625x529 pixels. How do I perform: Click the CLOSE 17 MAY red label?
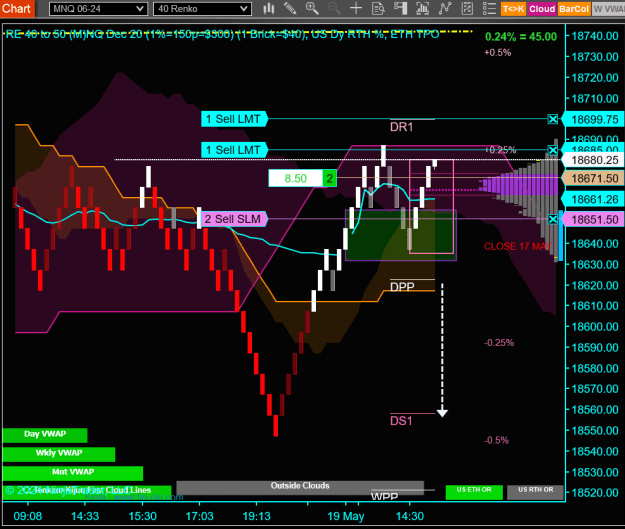tap(518, 246)
